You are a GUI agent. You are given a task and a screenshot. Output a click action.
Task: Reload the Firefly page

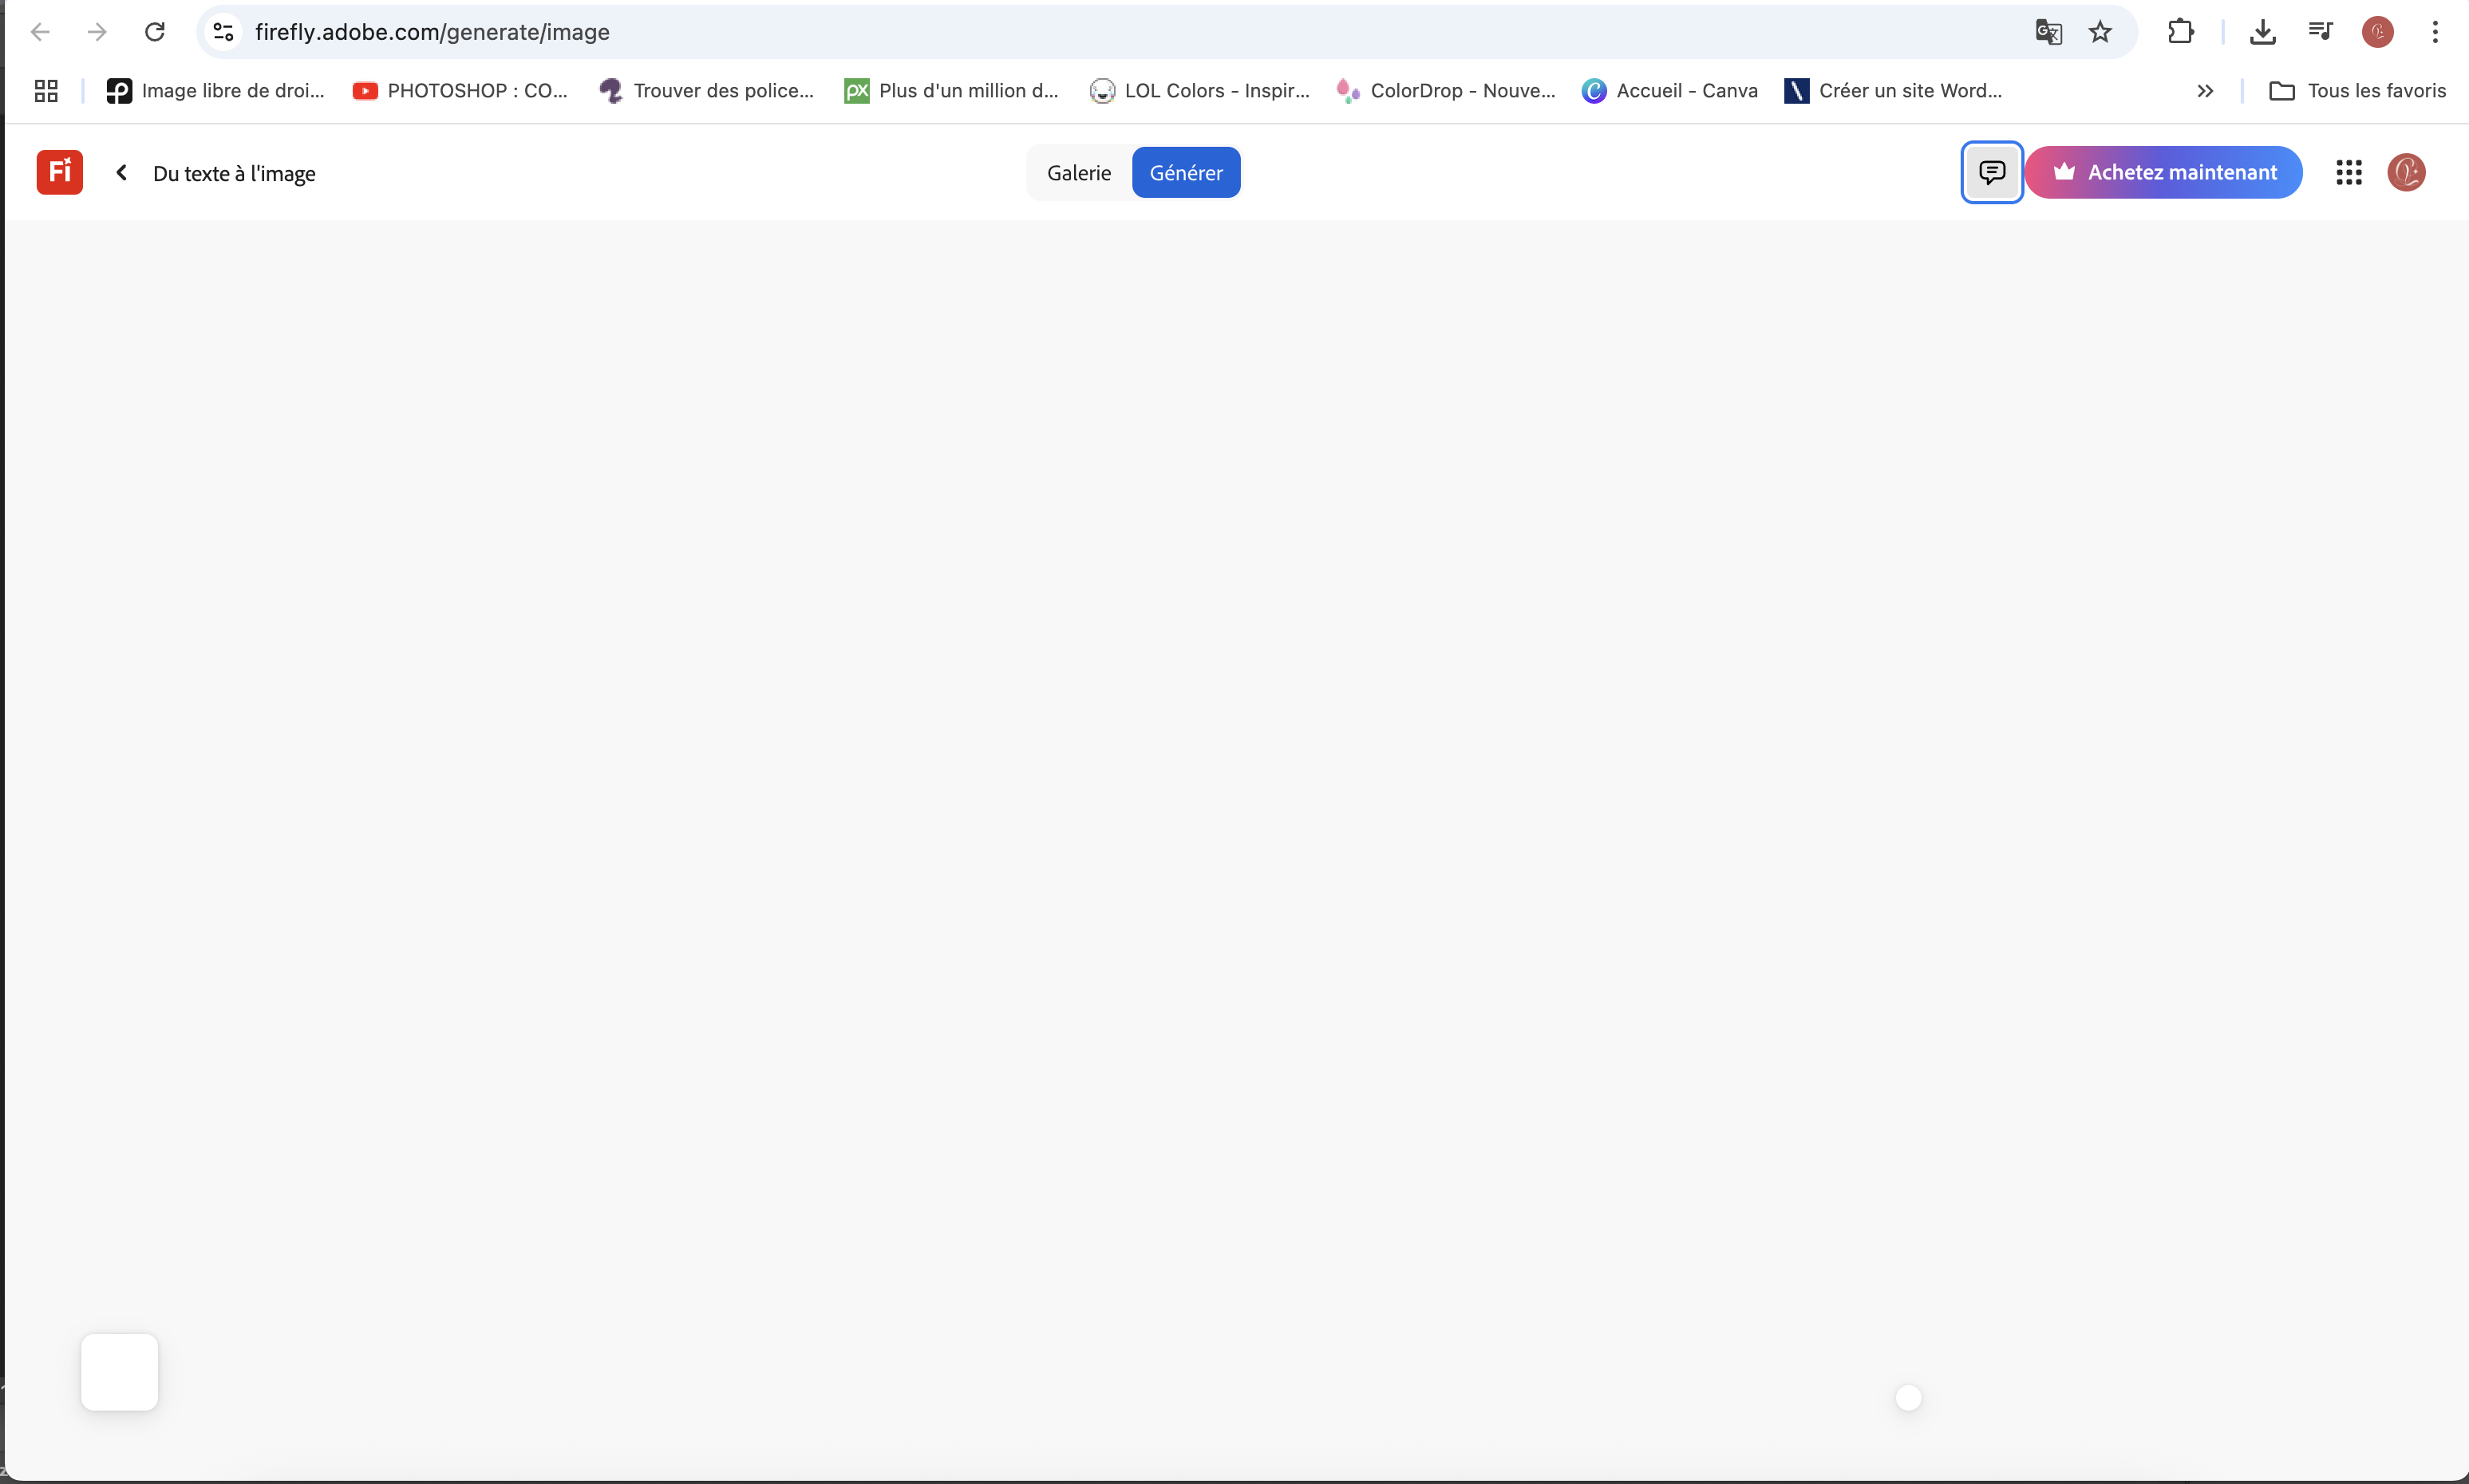(155, 32)
